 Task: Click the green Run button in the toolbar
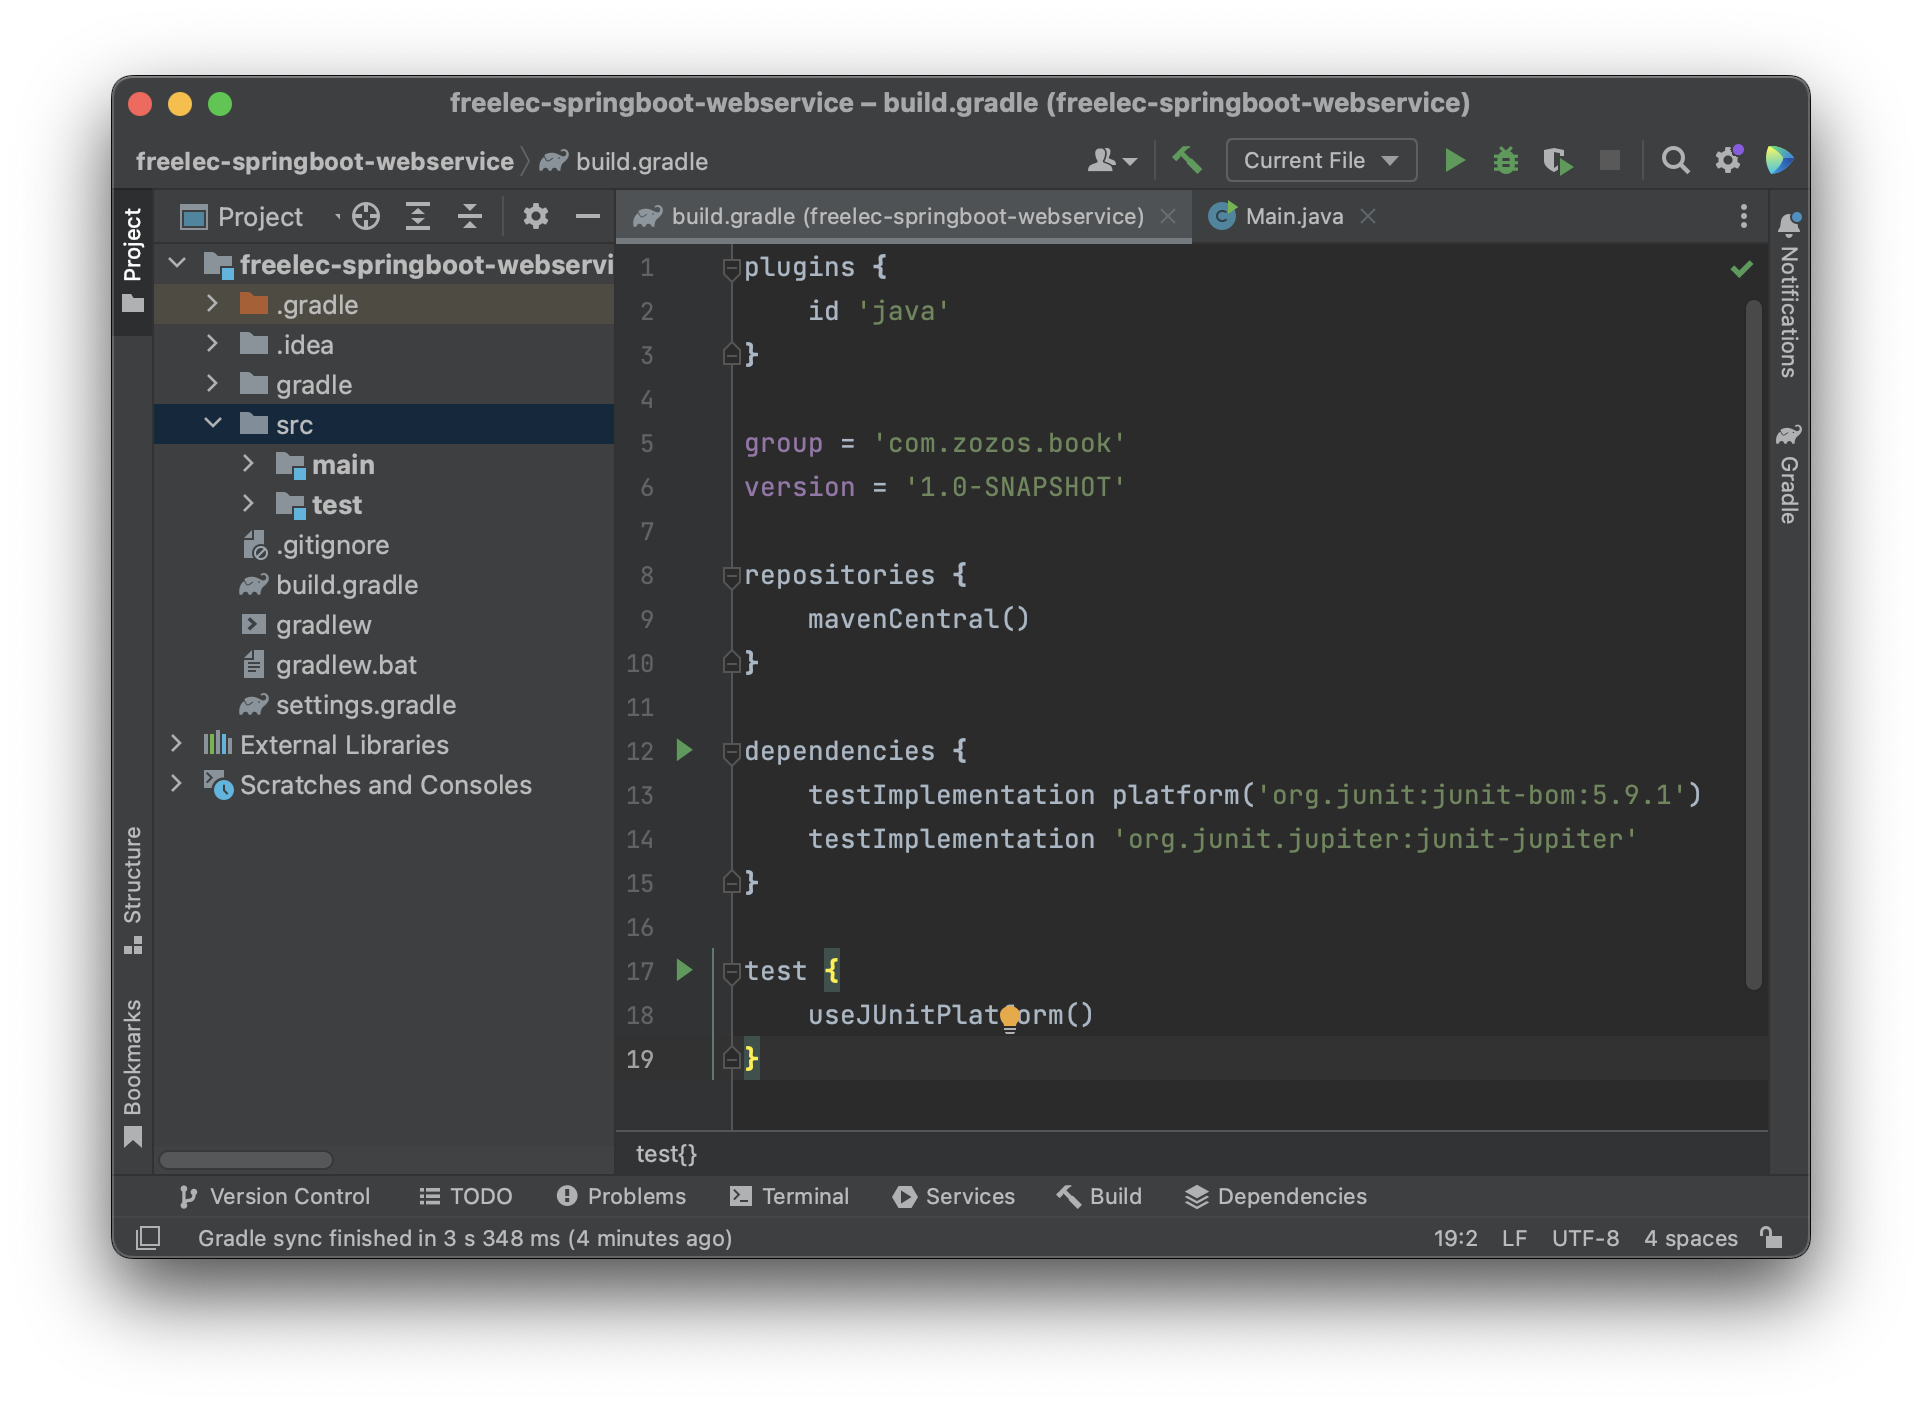coord(1454,160)
